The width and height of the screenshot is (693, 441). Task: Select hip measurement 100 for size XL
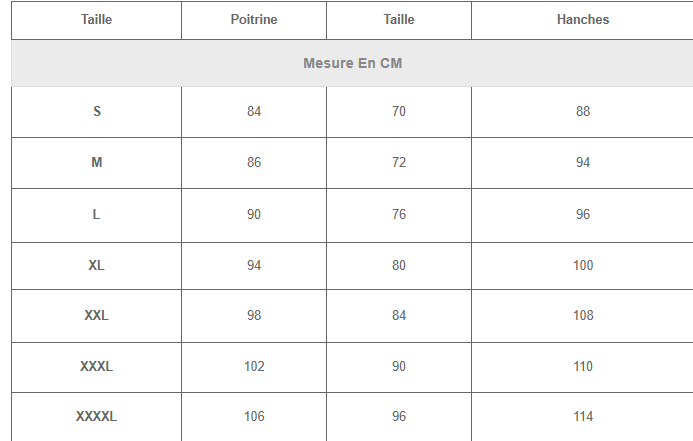[583, 266]
